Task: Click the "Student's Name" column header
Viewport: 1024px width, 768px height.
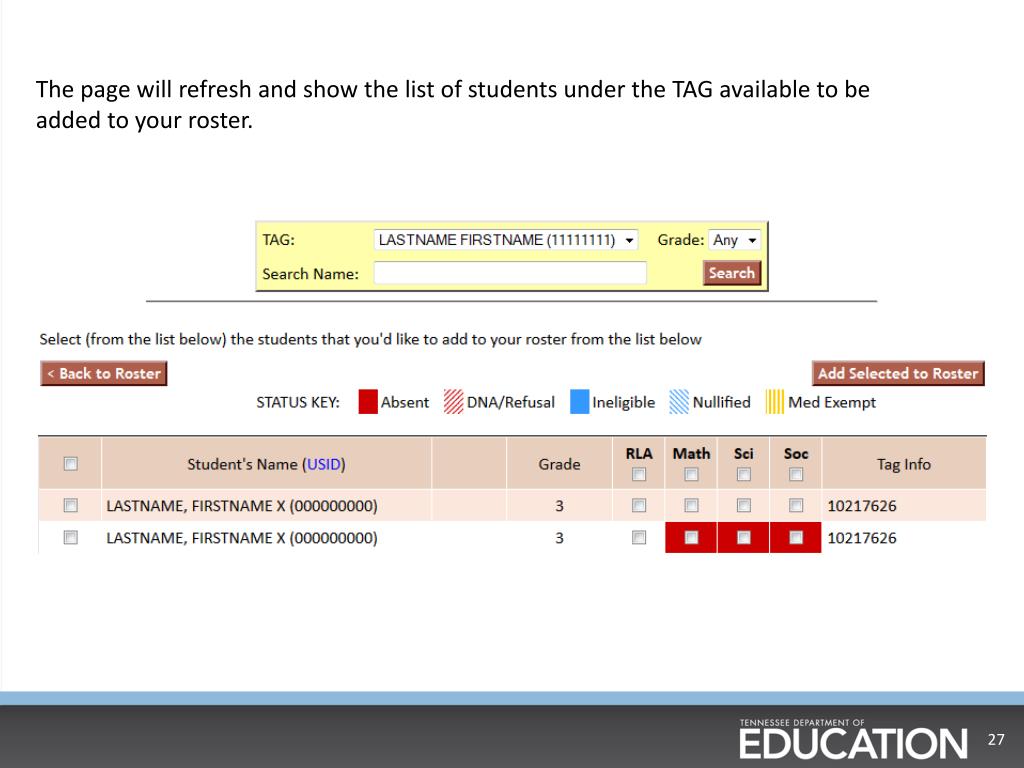Action: [x=266, y=464]
